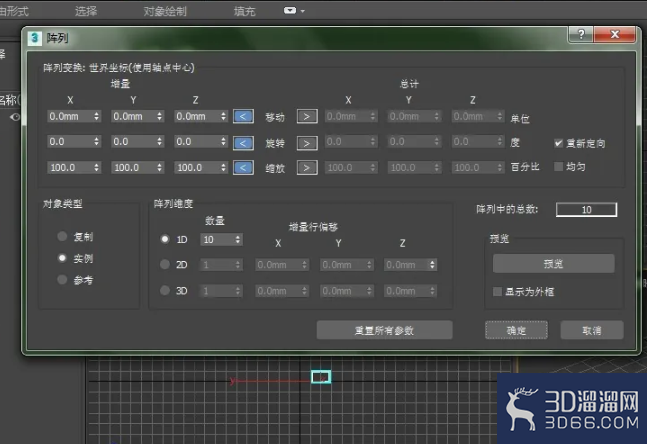Click the incremental Rotate X spinner arrows

click(x=97, y=142)
